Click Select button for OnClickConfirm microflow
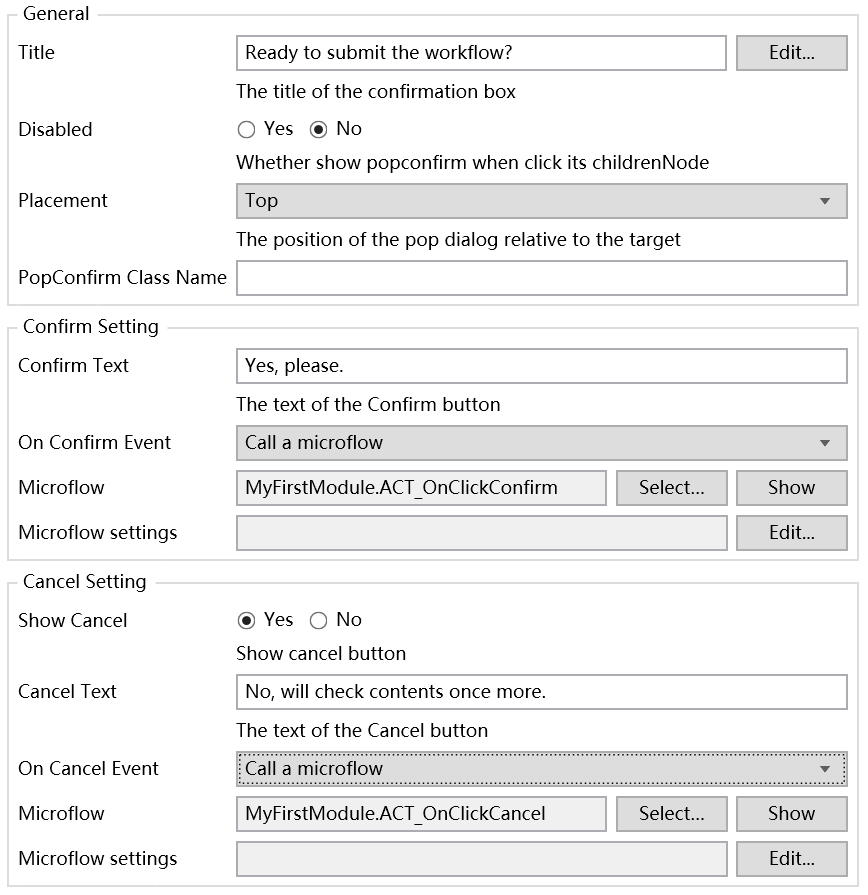This screenshot has width=868, height=895. click(671, 488)
